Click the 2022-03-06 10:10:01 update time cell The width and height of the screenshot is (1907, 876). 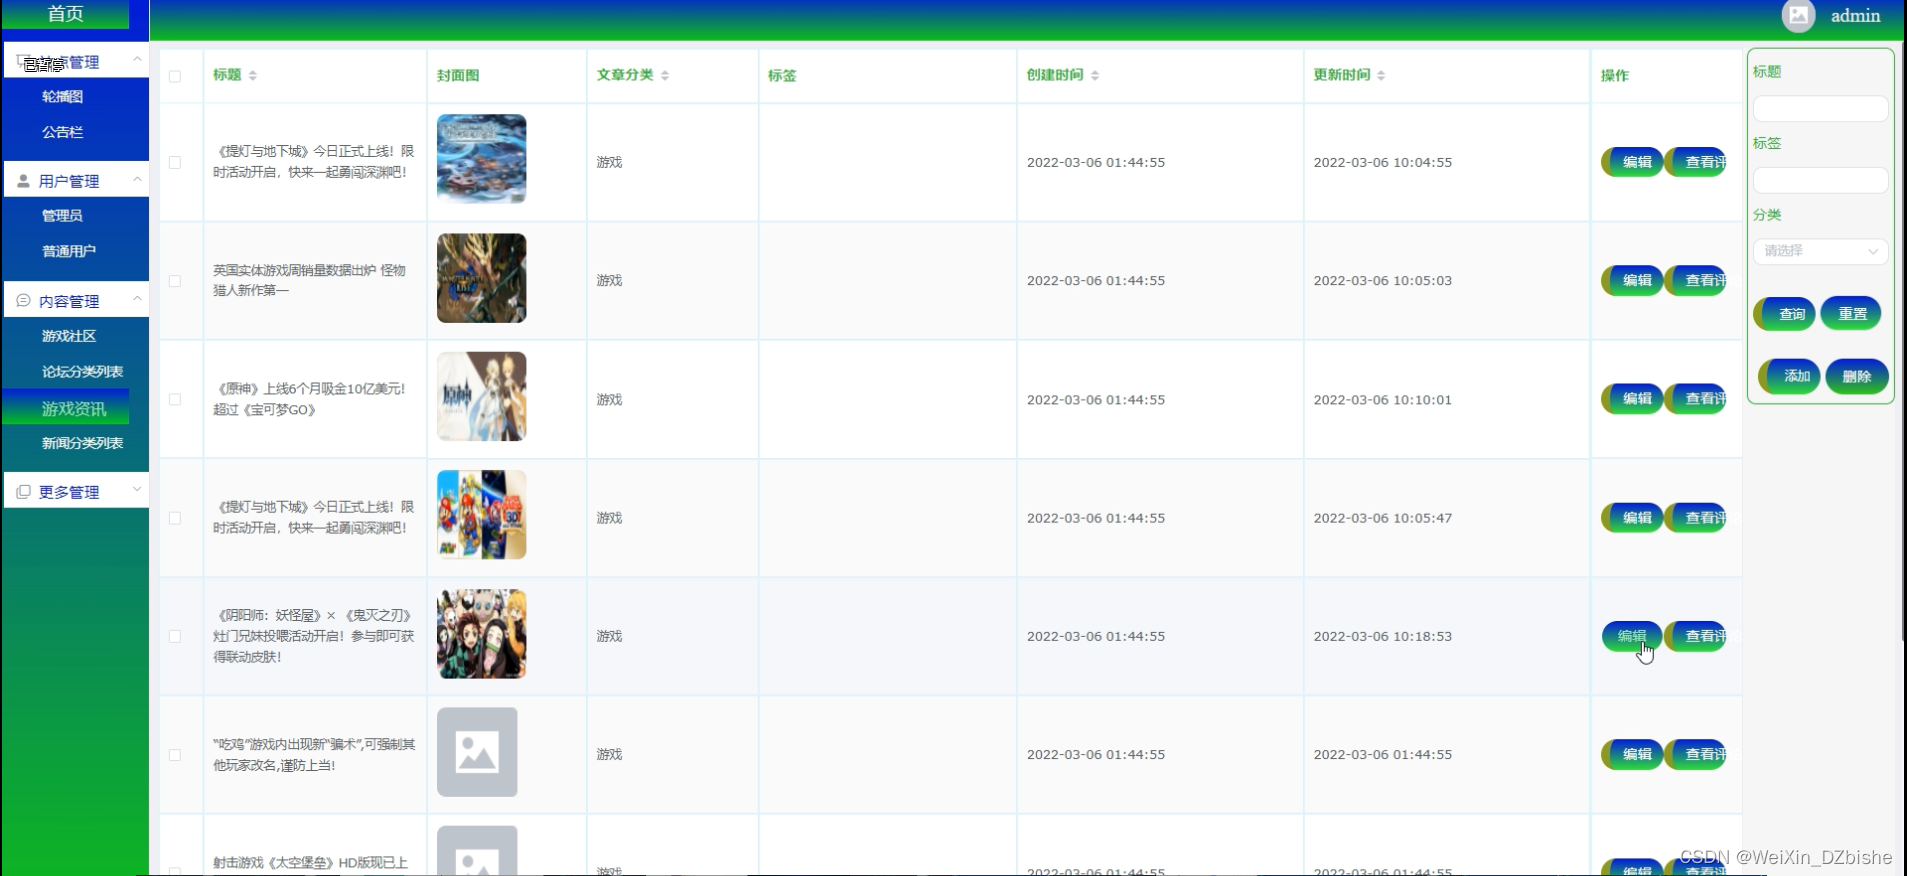(x=1382, y=399)
